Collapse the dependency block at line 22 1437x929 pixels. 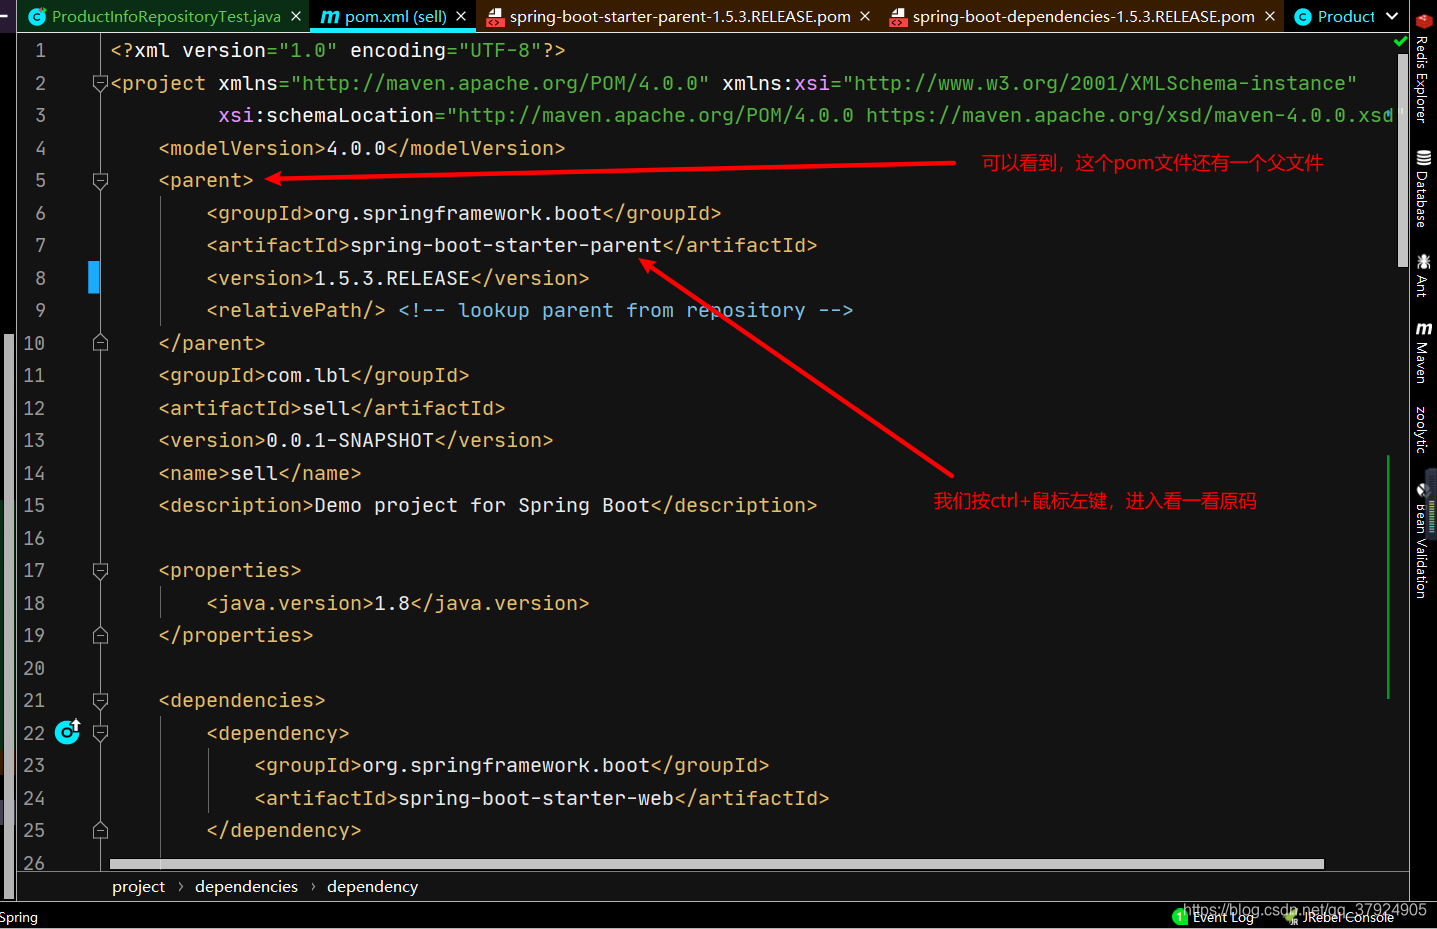coord(100,733)
